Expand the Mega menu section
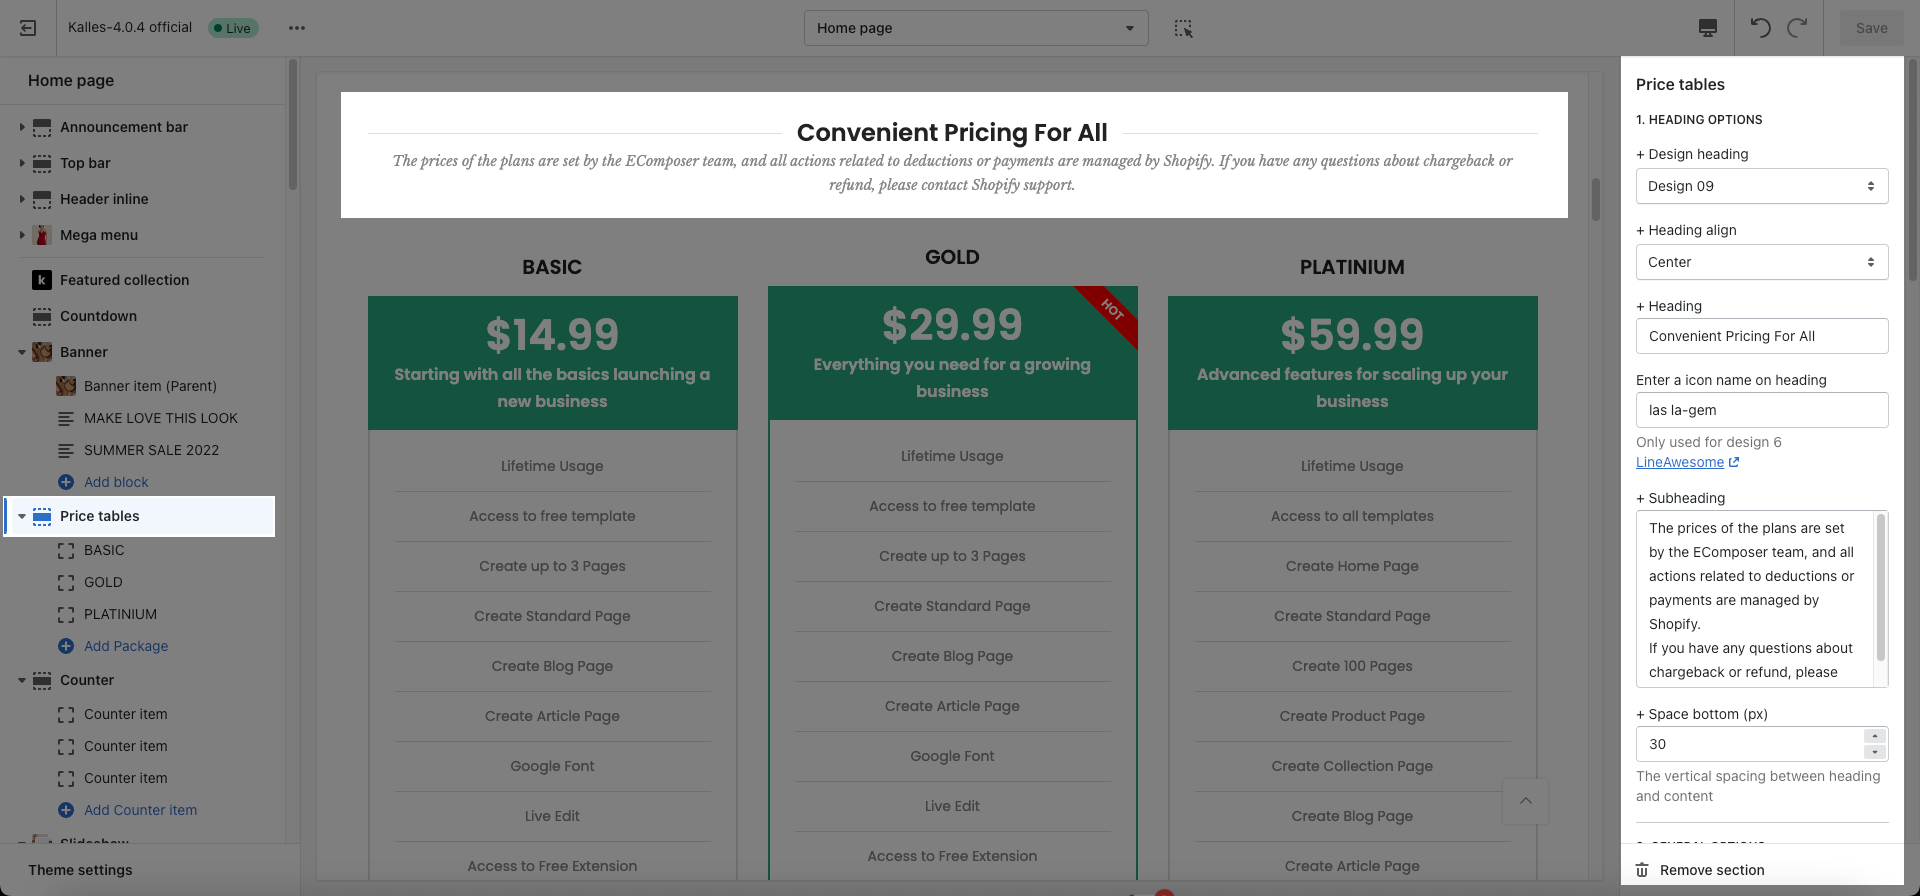 click(22, 235)
